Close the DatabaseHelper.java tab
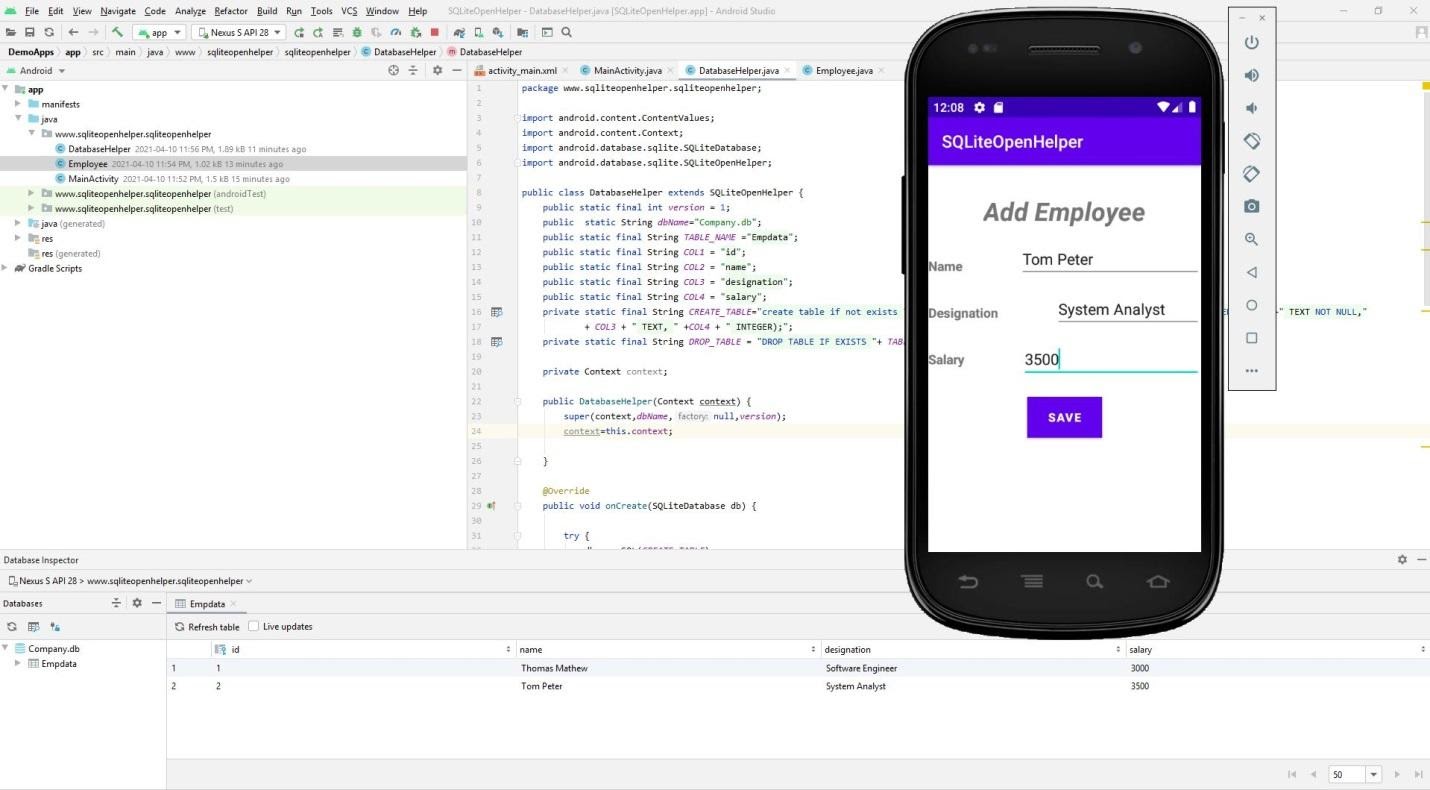Image resolution: width=1430 pixels, height=790 pixels. 788,71
